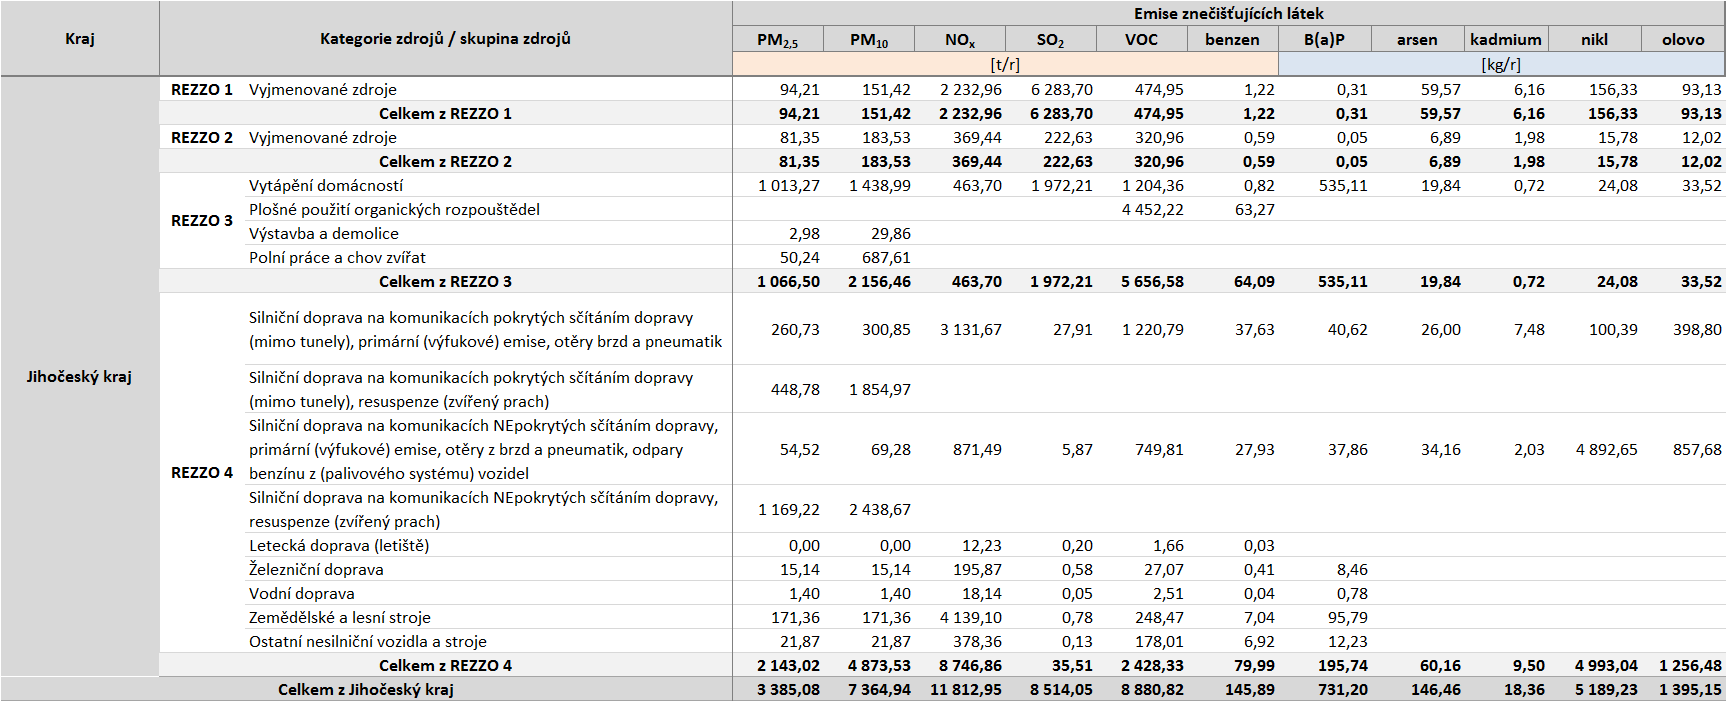Select the total NOx value 11 812,95
The width and height of the screenshot is (1726, 701).
click(966, 690)
